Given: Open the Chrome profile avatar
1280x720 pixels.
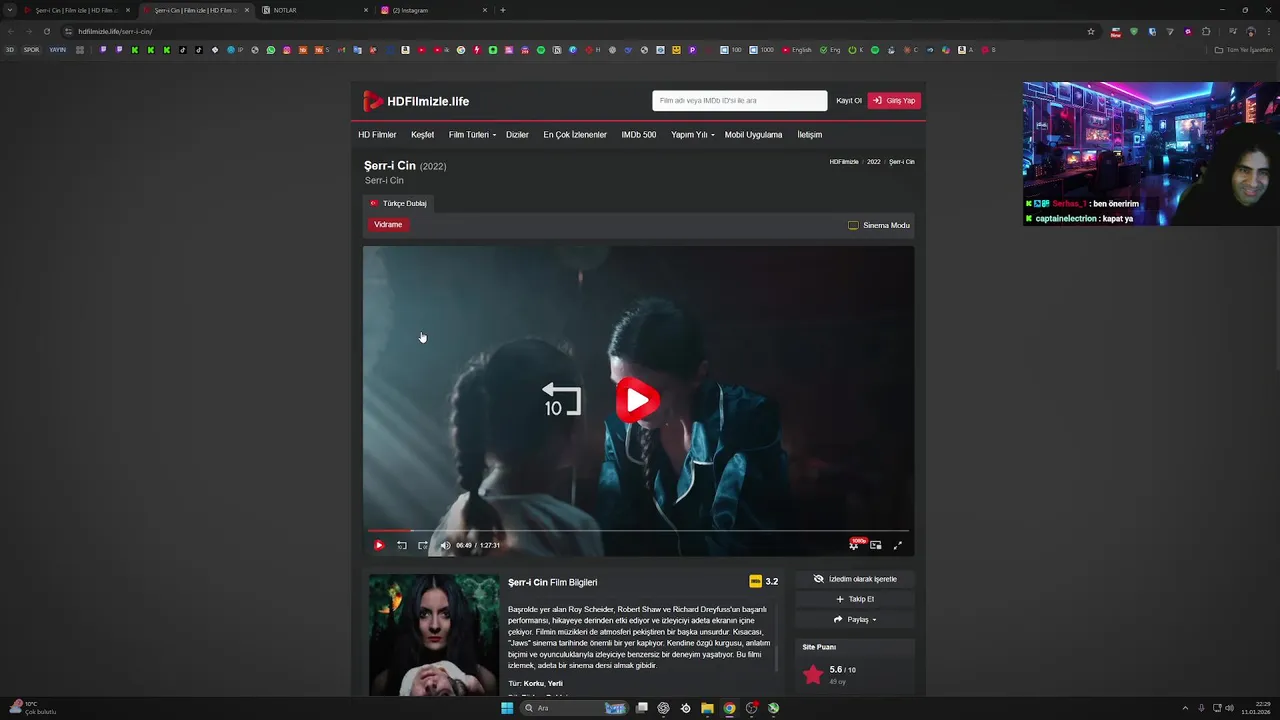Looking at the screenshot, I should pyautogui.click(x=1250, y=31).
